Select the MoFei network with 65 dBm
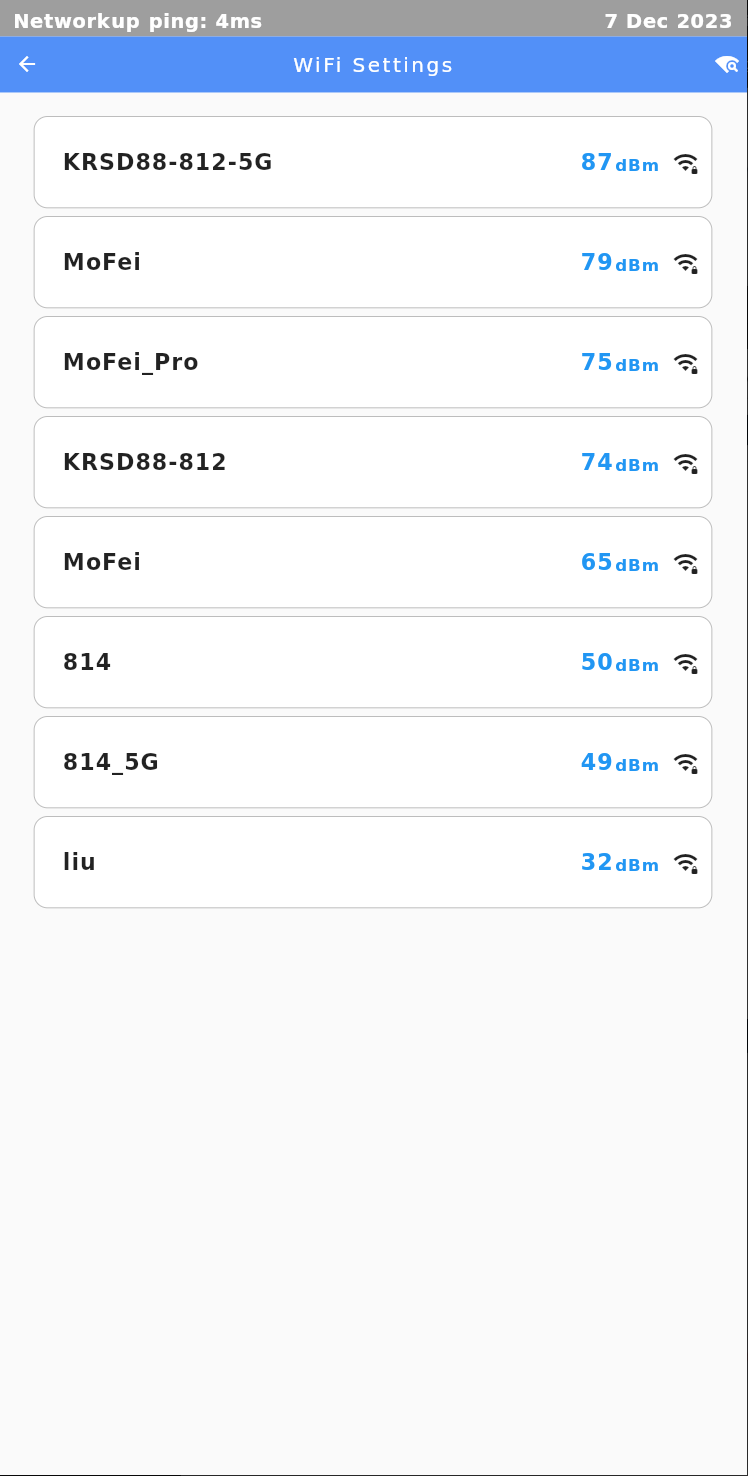748x1476 pixels. (x=102, y=562)
